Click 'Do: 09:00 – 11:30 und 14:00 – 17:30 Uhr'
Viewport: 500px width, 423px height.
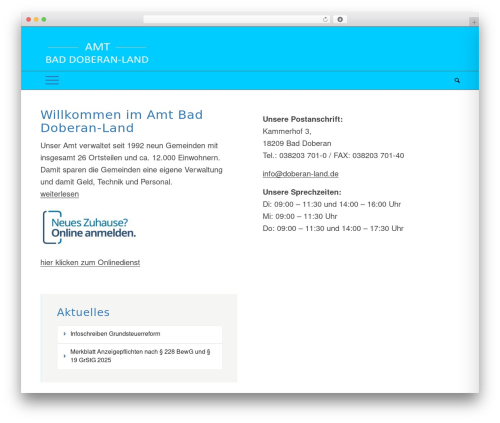tap(333, 228)
